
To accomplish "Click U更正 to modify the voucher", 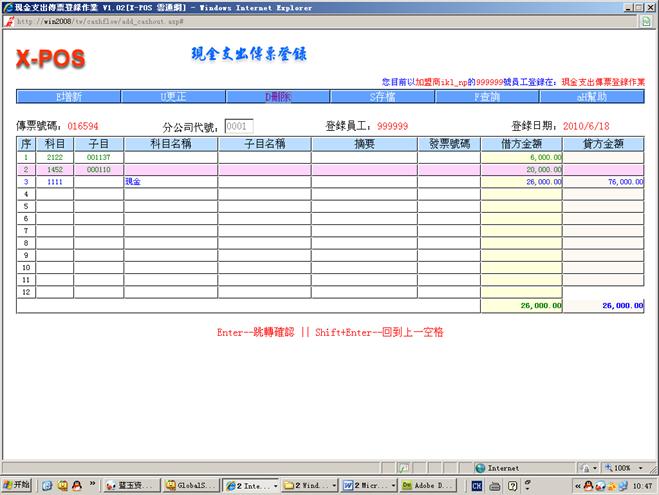I will [x=172, y=97].
